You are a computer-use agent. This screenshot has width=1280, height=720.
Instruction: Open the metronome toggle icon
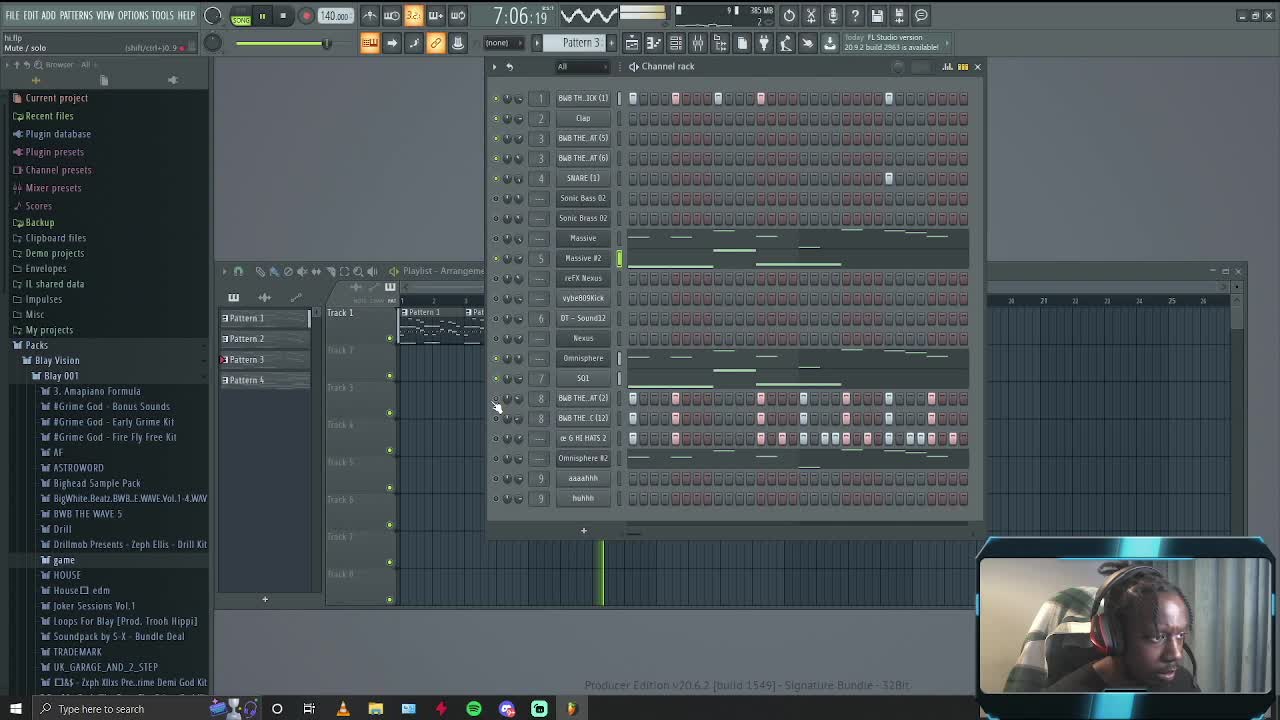click(369, 16)
